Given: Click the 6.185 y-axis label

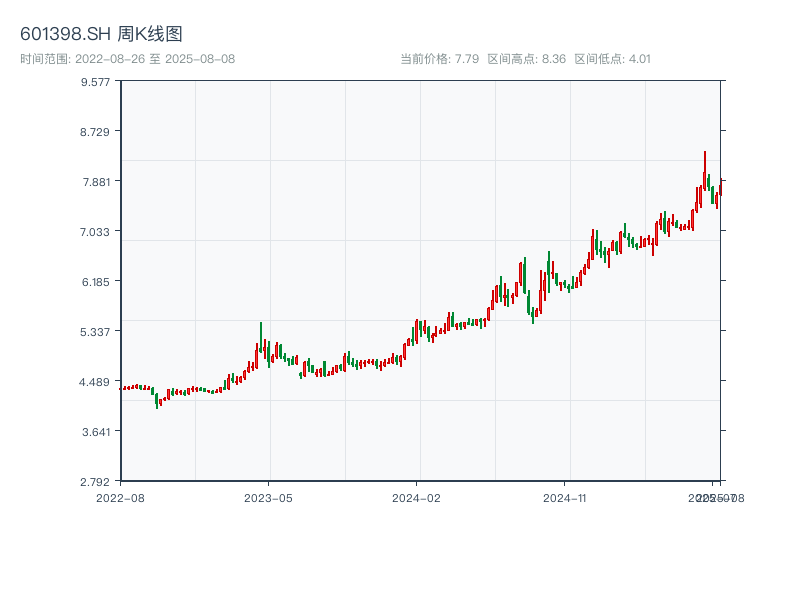Looking at the screenshot, I should 96,281.
